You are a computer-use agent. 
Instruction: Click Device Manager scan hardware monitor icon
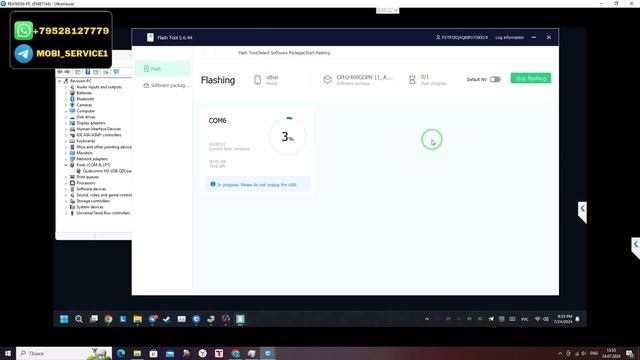click(116, 72)
